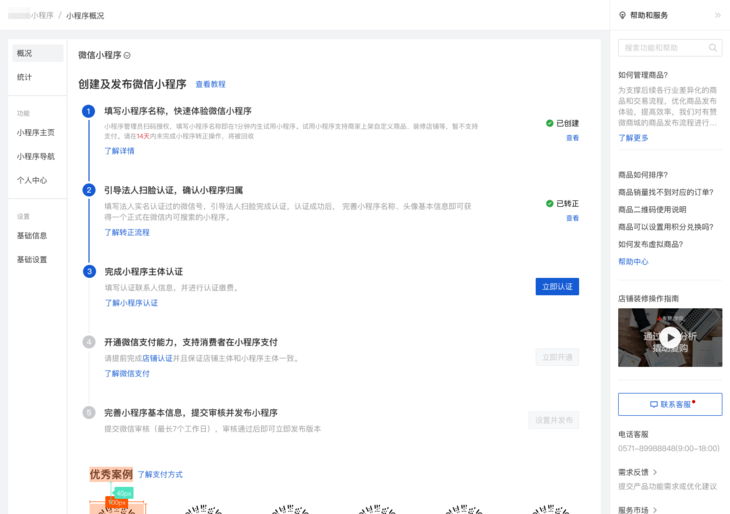This screenshot has height=514, width=730.
Task: Open help topic 商品二维码使用说明
Action: [x=652, y=210]
